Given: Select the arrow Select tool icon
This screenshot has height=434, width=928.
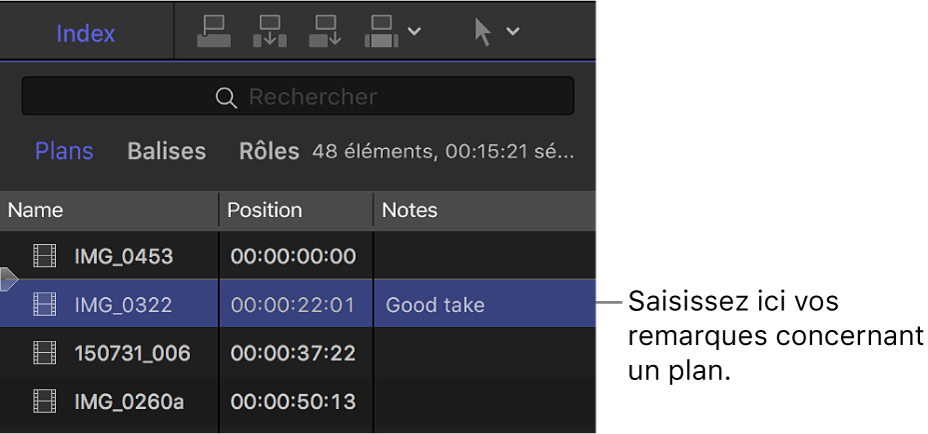Looking at the screenshot, I should [x=482, y=32].
